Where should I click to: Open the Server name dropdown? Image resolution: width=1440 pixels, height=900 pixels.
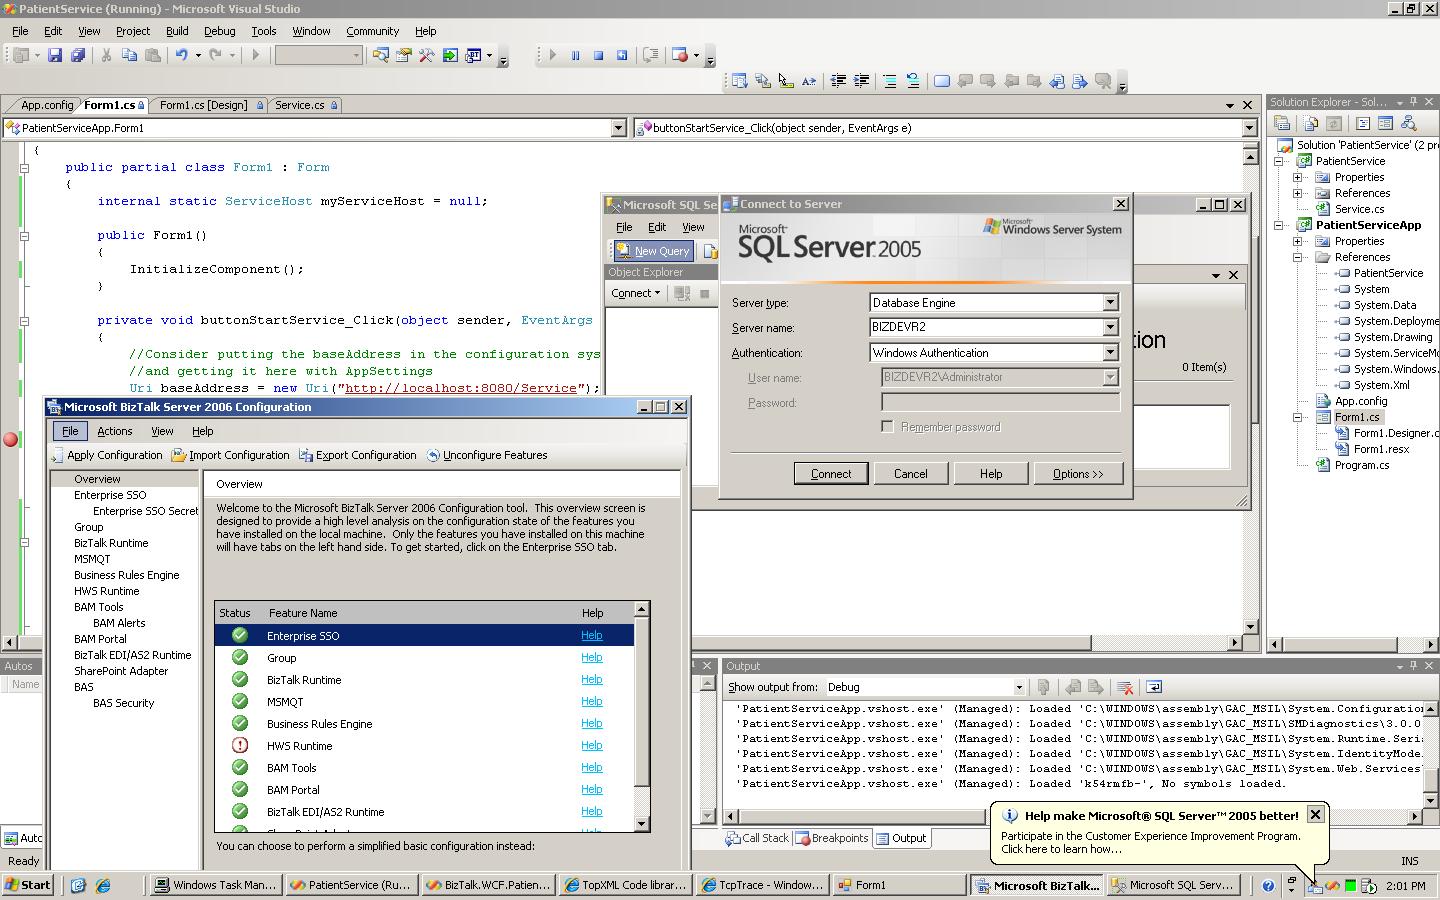pos(1109,327)
